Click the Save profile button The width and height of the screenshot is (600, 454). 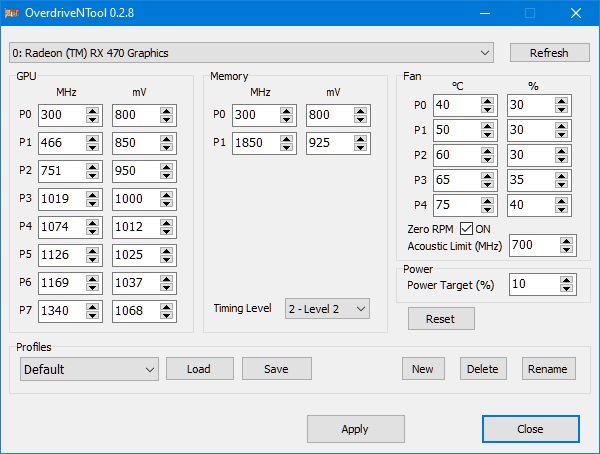click(x=277, y=369)
